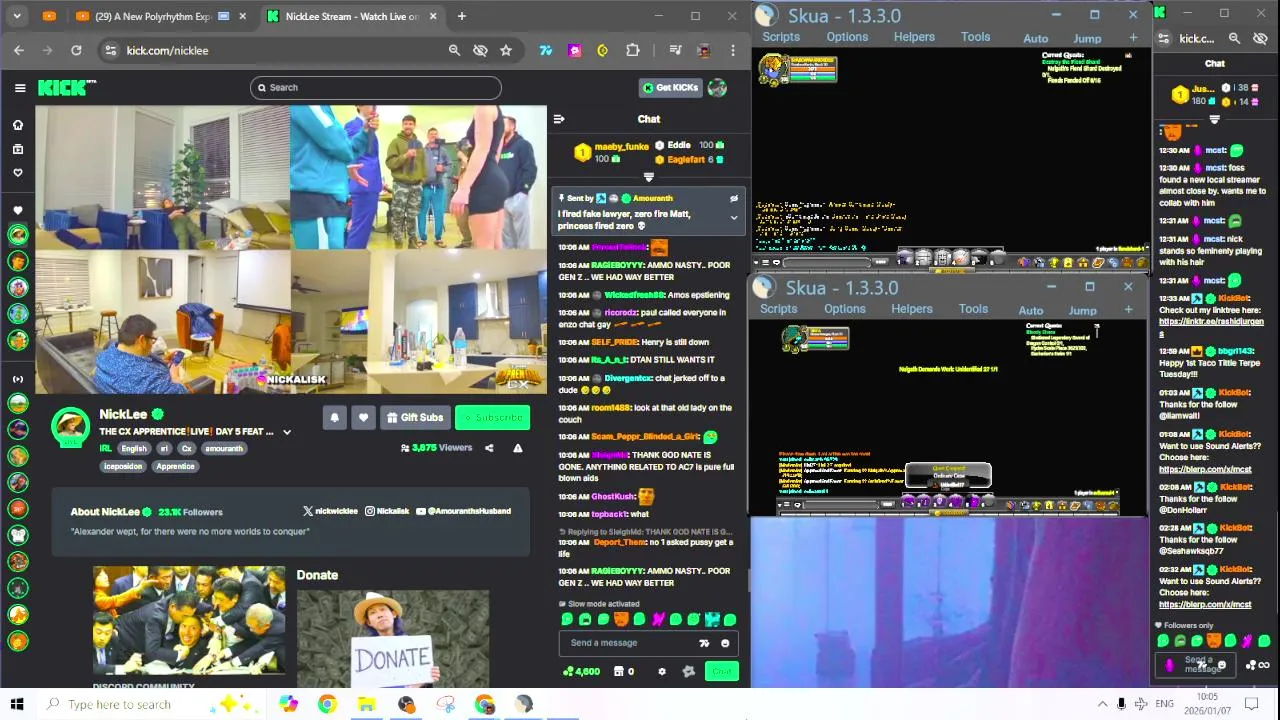Viewport: 1280px width, 720px height.
Task: Go to Home in Kick sidebar
Action: point(17,125)
